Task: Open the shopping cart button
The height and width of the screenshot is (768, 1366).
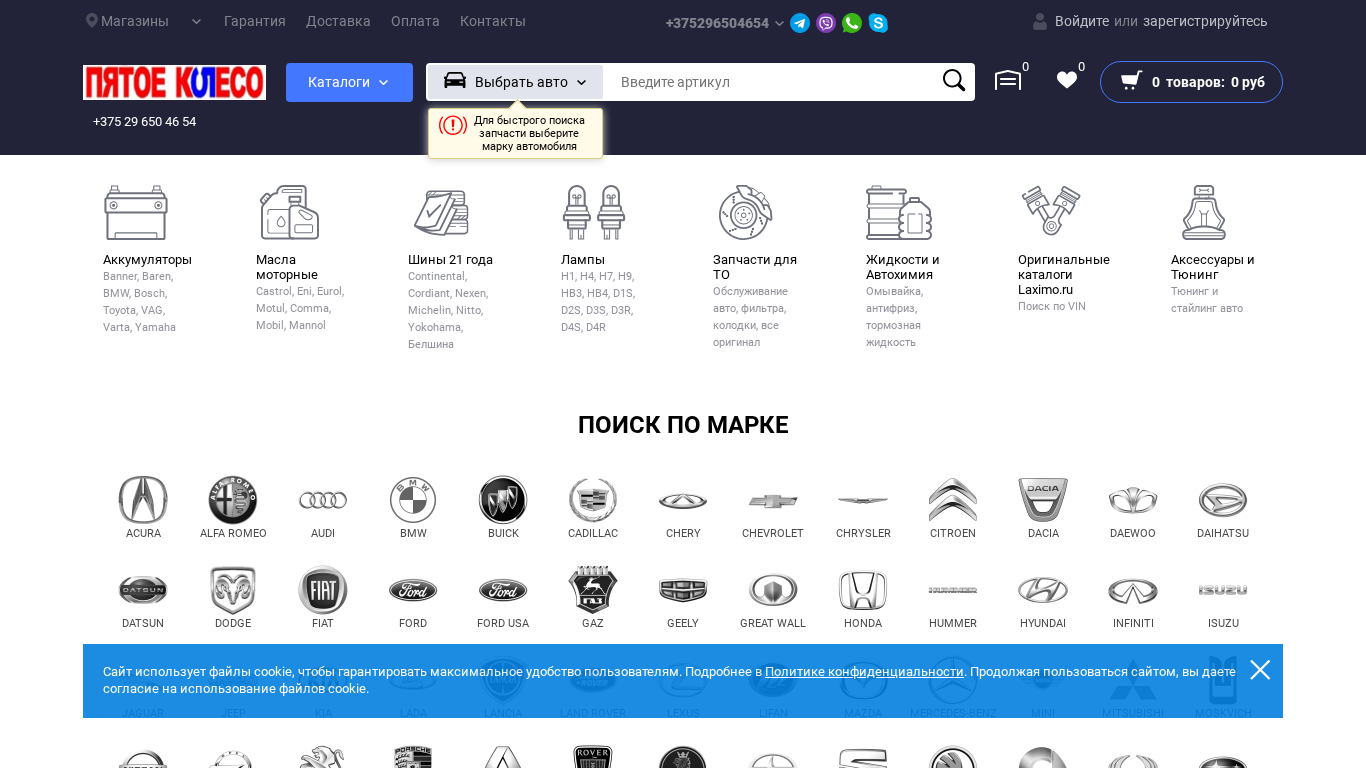Action: click(x=1191, y=82)
